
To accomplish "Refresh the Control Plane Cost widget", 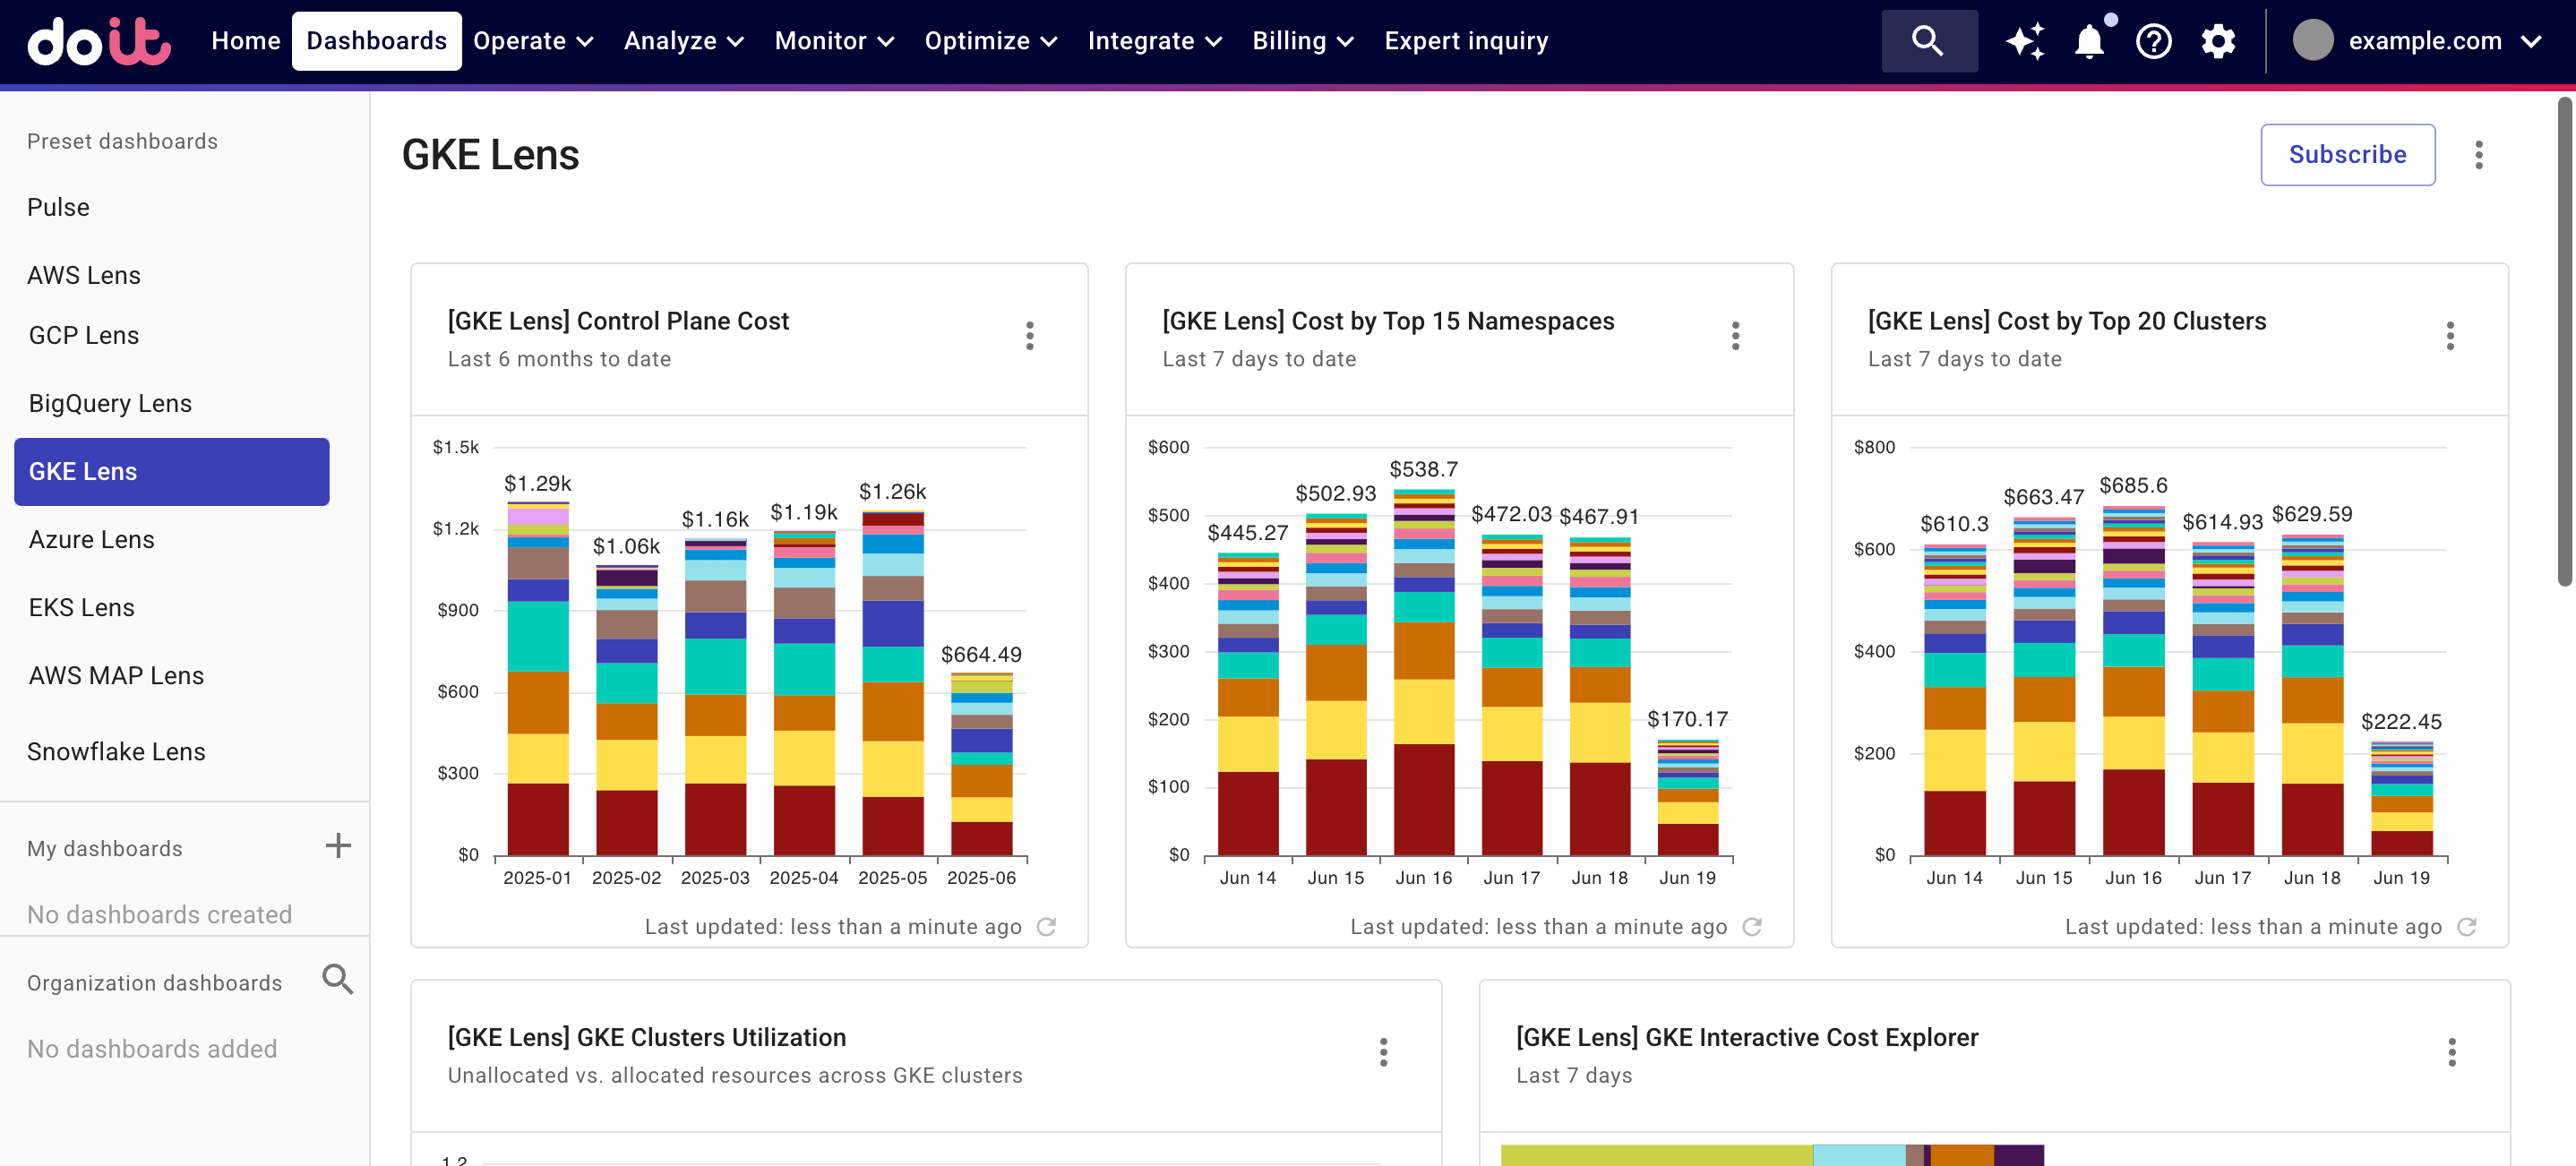I will 1046,927.
